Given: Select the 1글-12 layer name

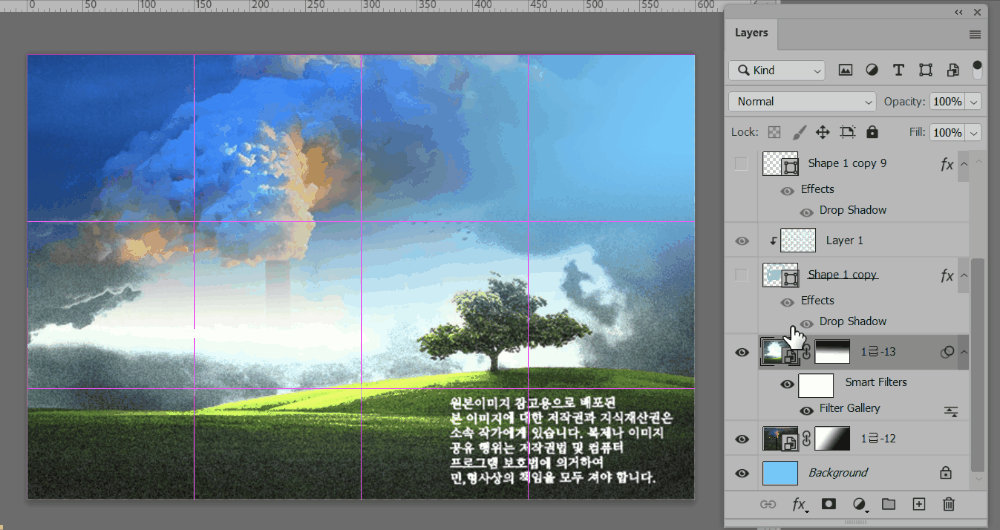Looking at the screenshot, I should coord(878,439).
